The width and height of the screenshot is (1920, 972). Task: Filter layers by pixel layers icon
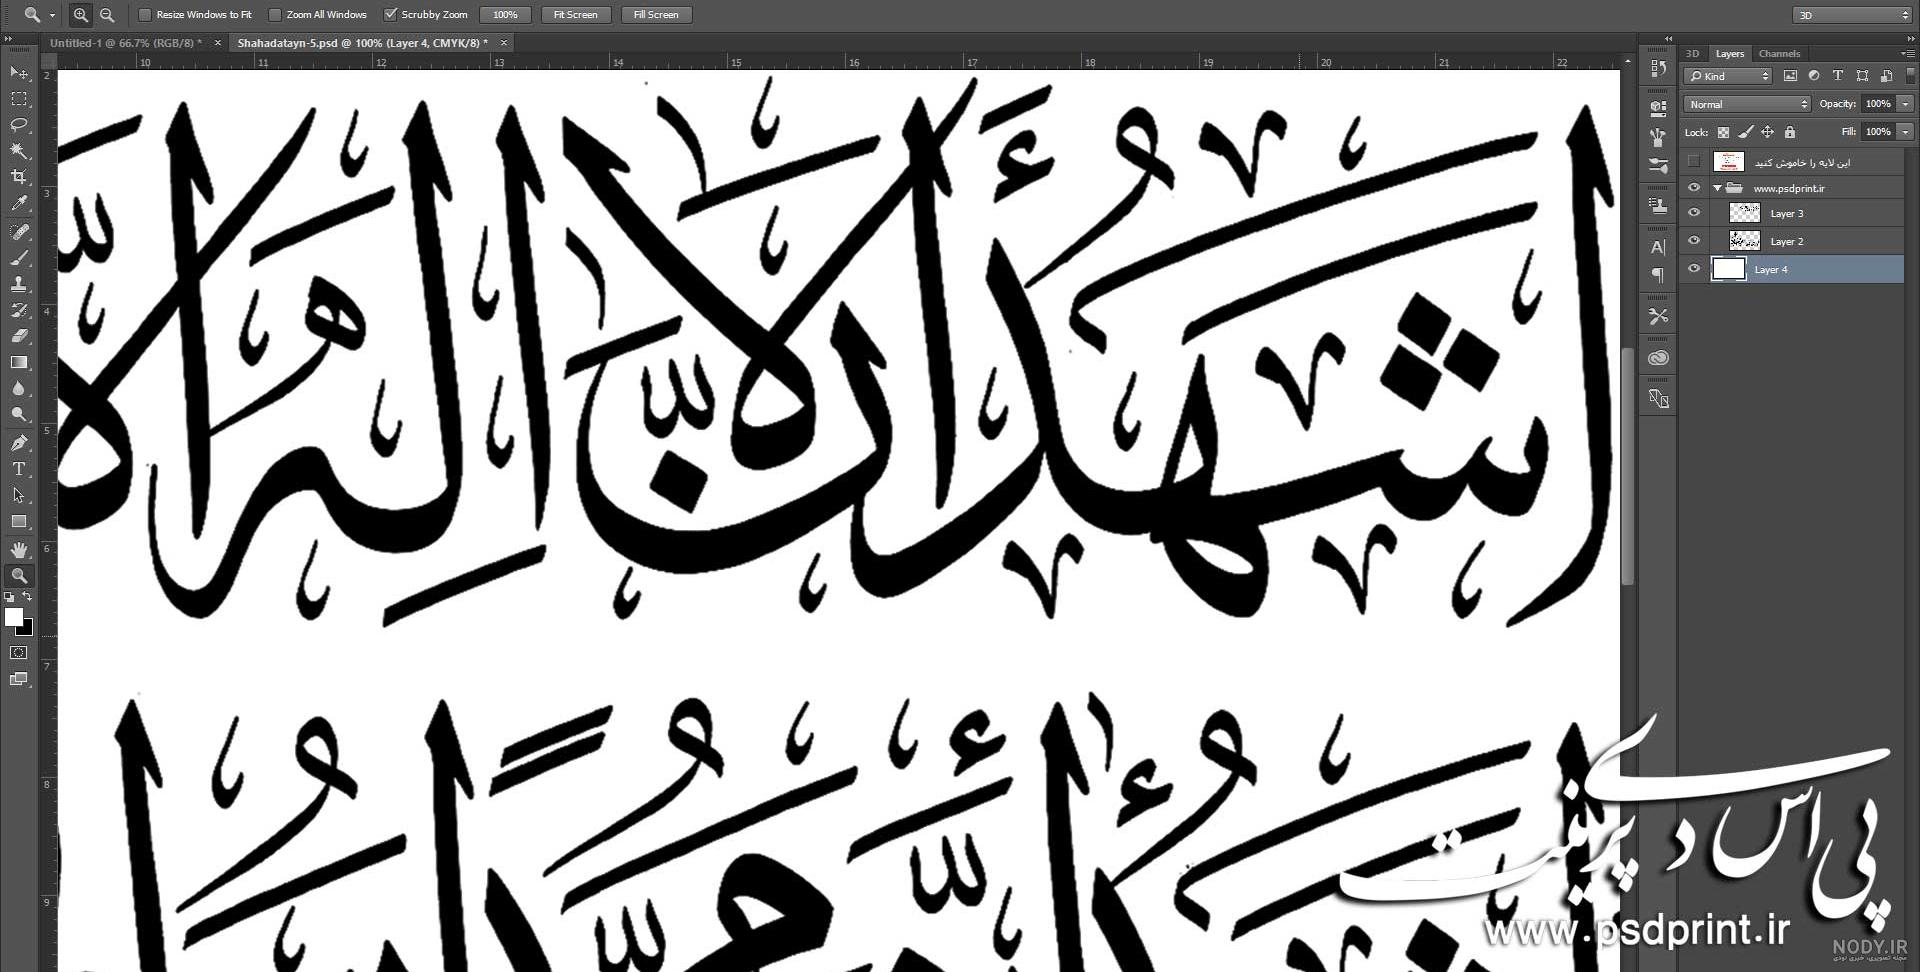tap(1790, 76)
